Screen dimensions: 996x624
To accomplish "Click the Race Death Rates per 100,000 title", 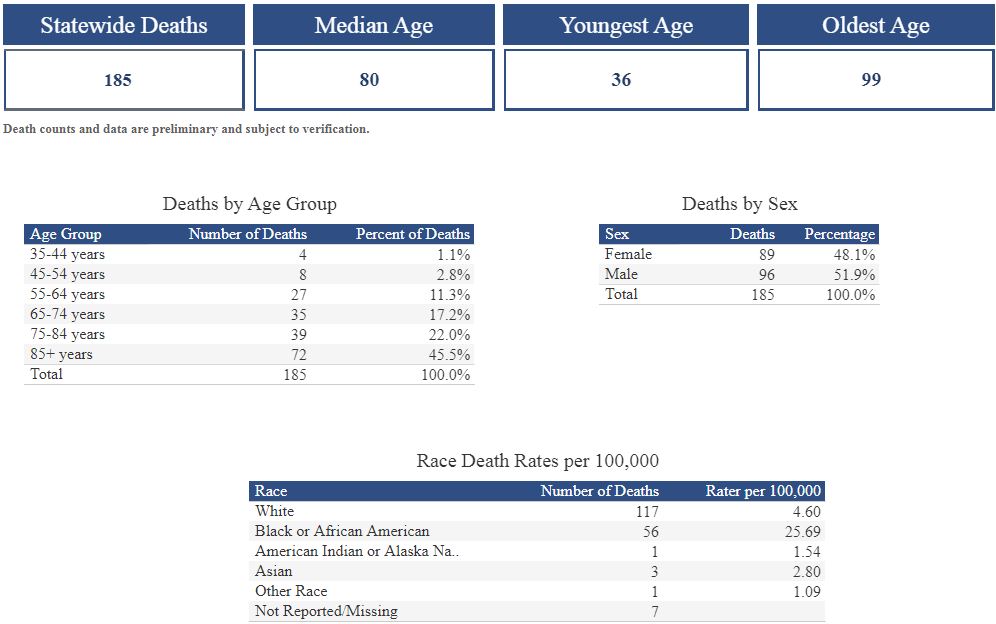I will (x=537, y=461).
